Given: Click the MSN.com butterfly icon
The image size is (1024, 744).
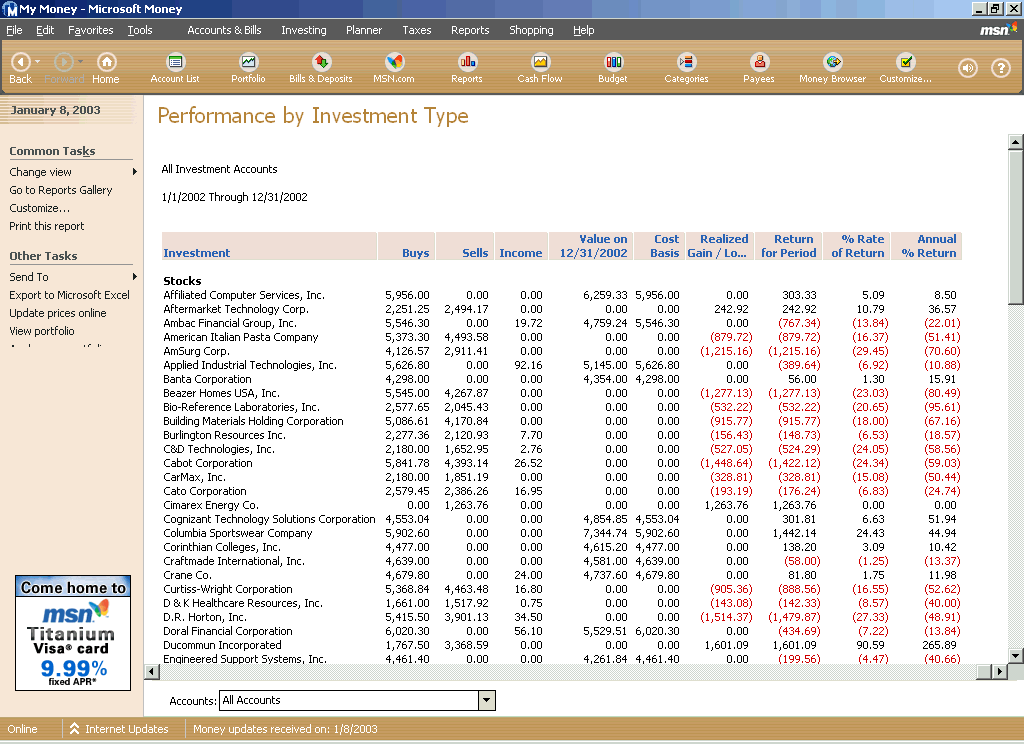Looking at the screenshot, I should tap(394, 63).
